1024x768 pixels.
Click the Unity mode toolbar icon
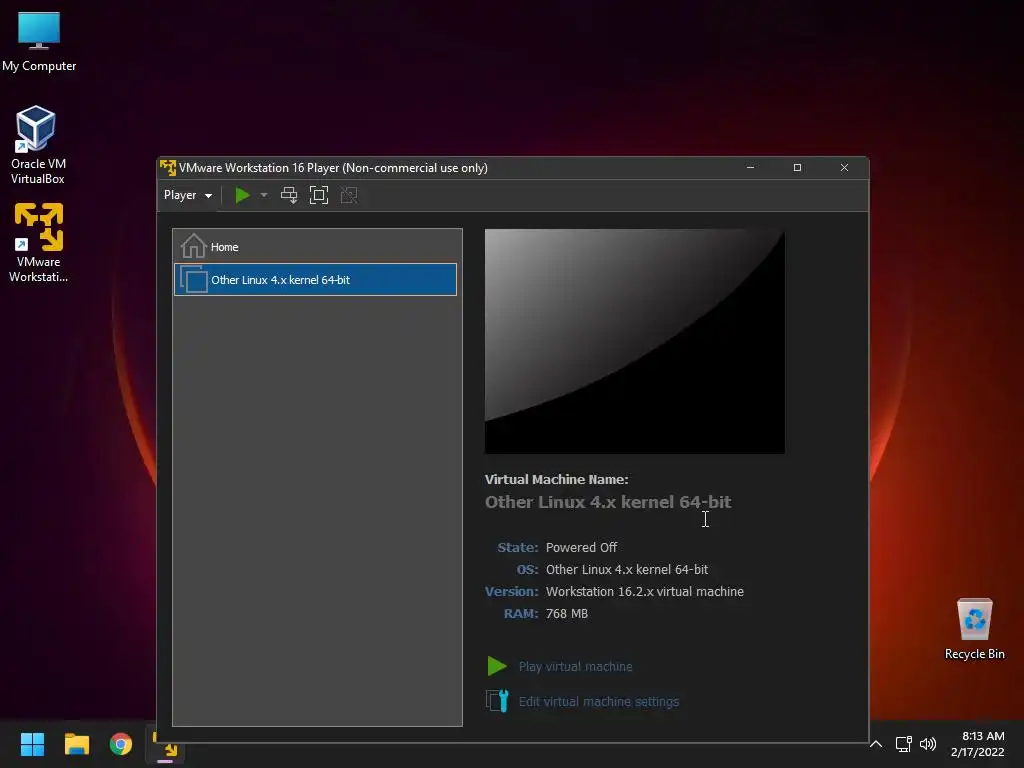coord(349,195)
